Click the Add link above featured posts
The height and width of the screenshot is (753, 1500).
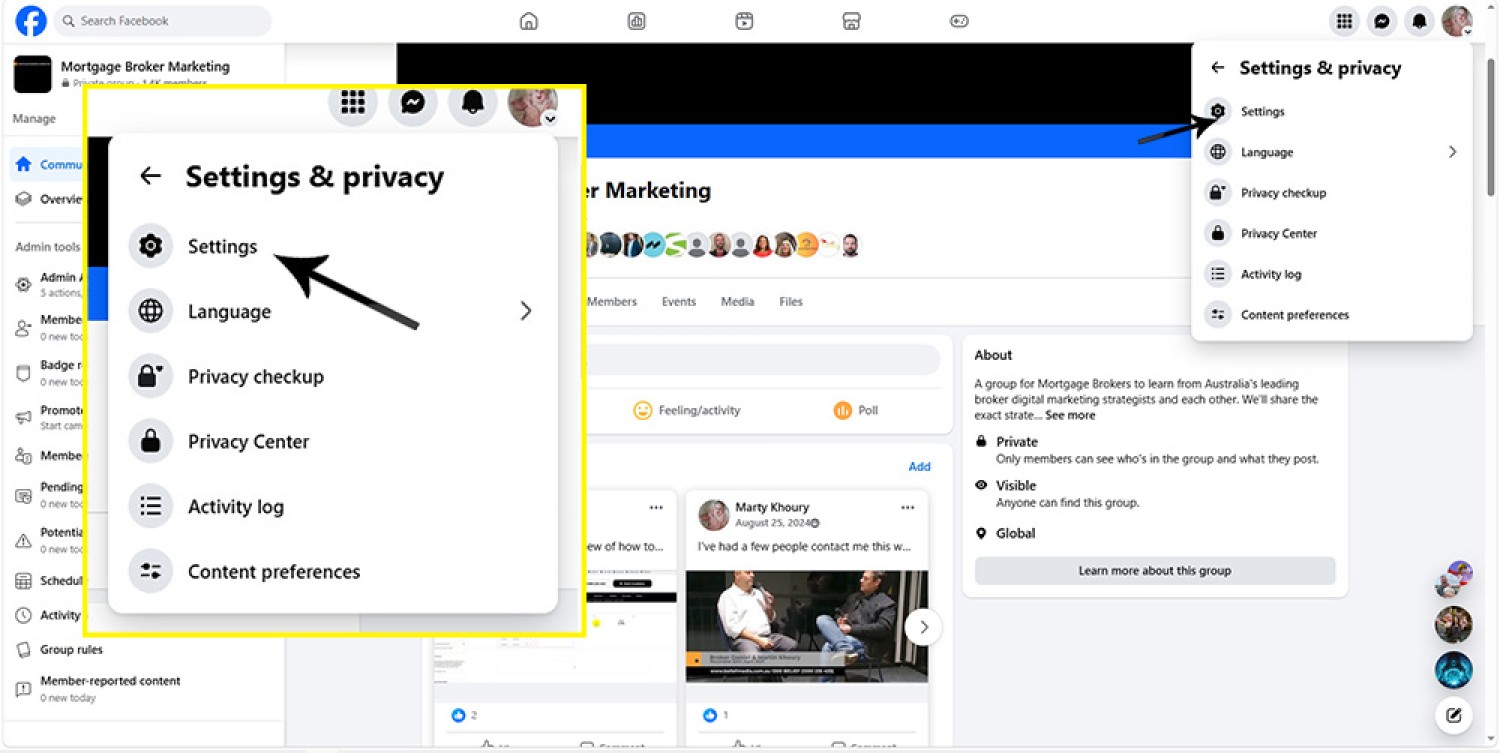[x=919, y=467]
